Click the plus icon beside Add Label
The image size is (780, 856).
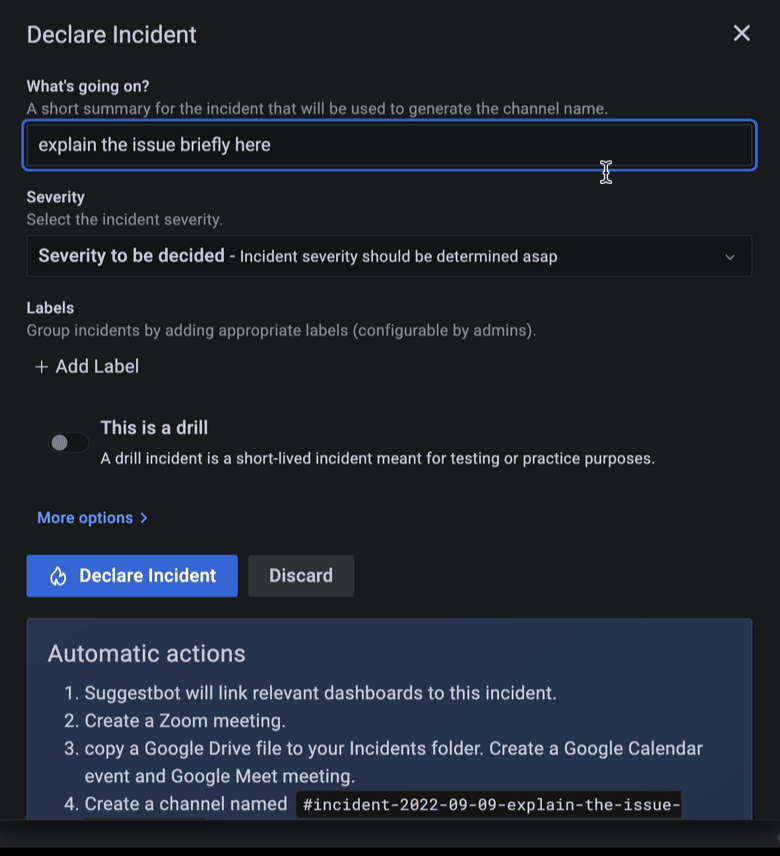(x=40, y=366)
